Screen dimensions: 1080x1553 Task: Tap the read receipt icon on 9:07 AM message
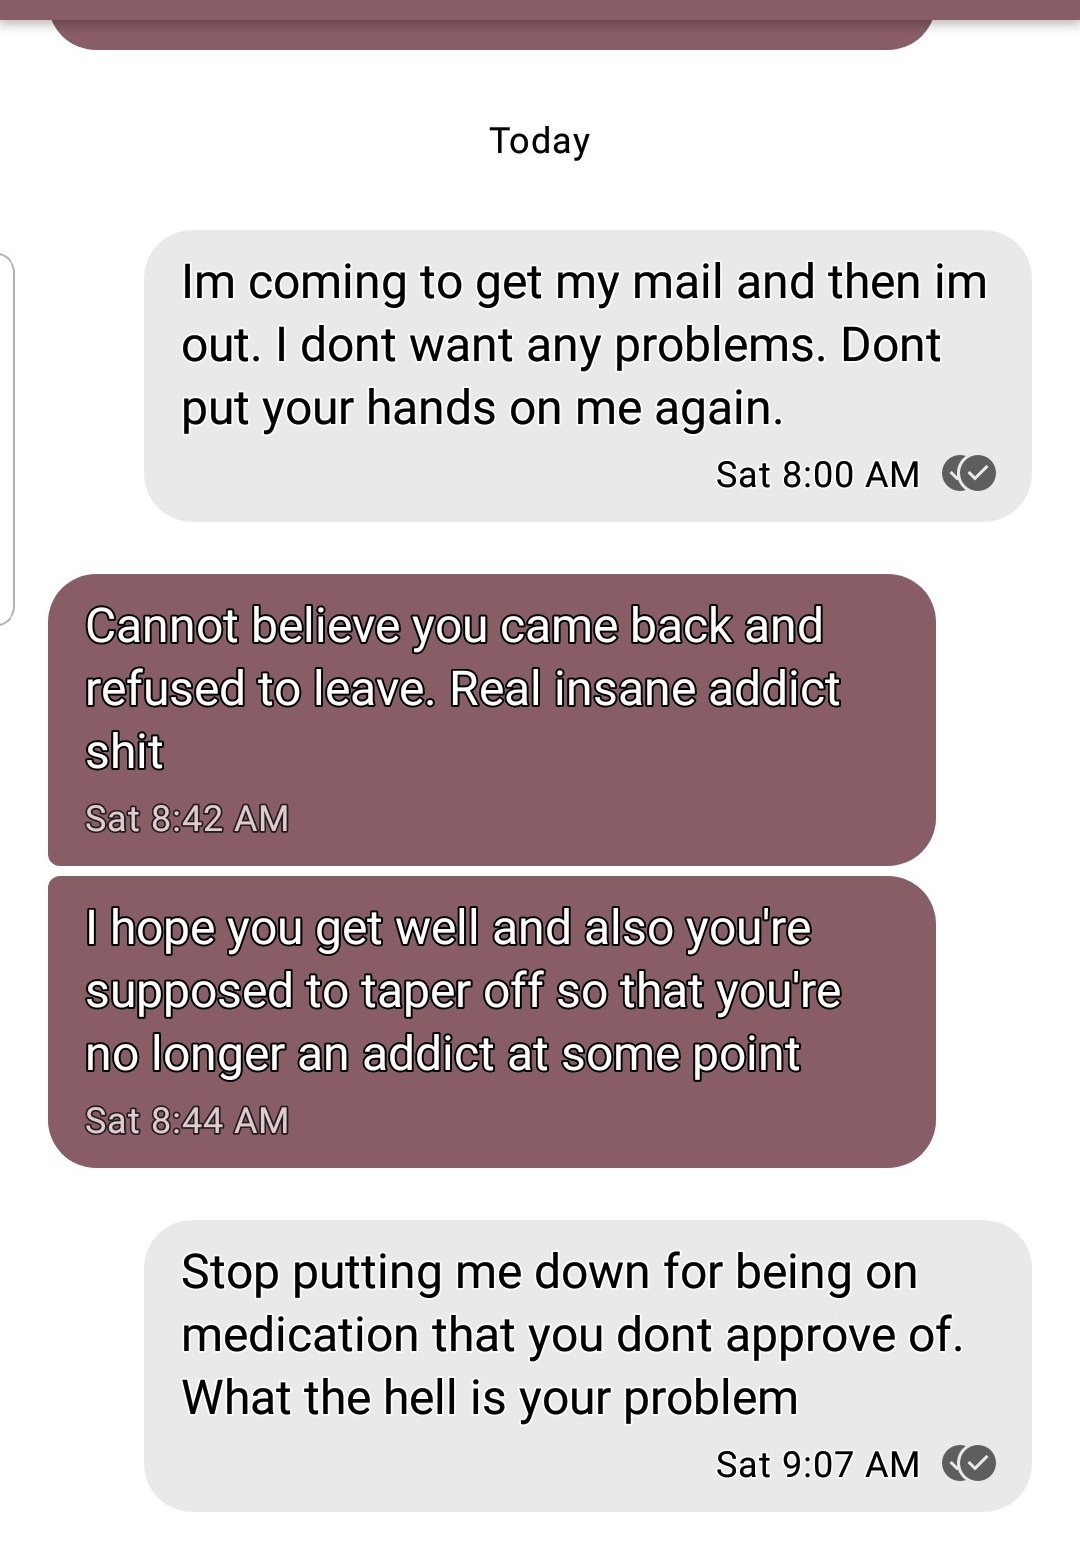click(969, 1463)
